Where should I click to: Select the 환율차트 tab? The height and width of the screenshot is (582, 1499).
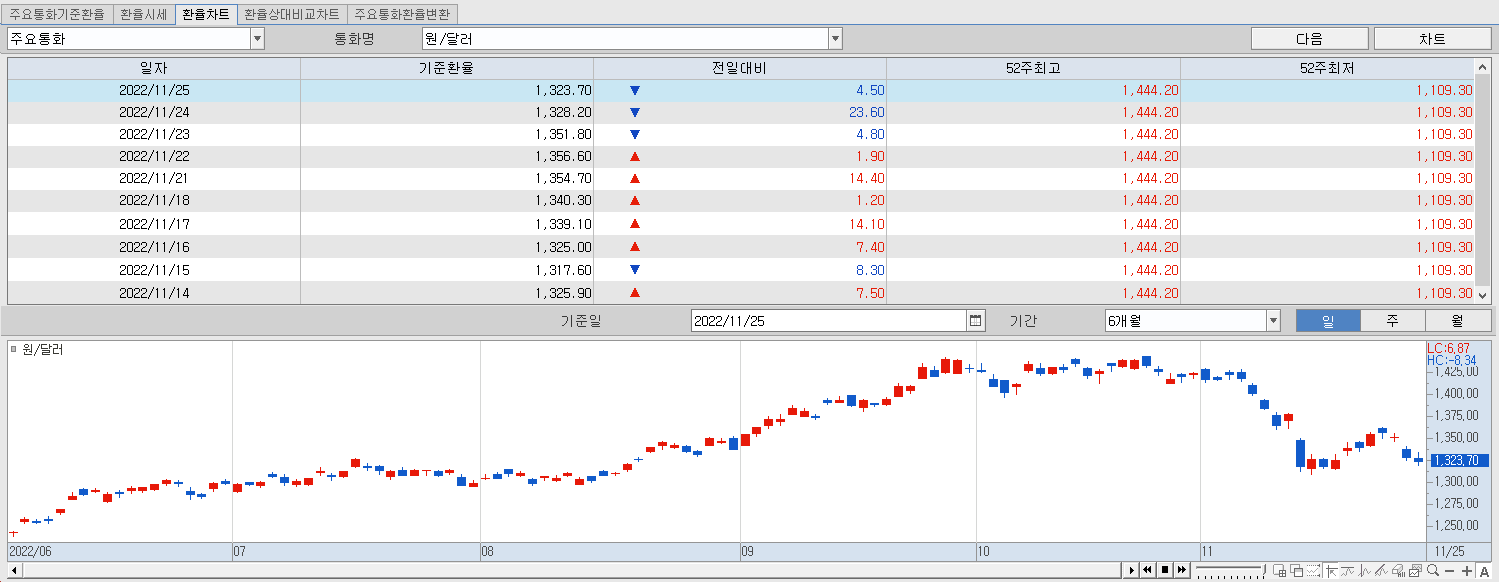tap(205, 15)
